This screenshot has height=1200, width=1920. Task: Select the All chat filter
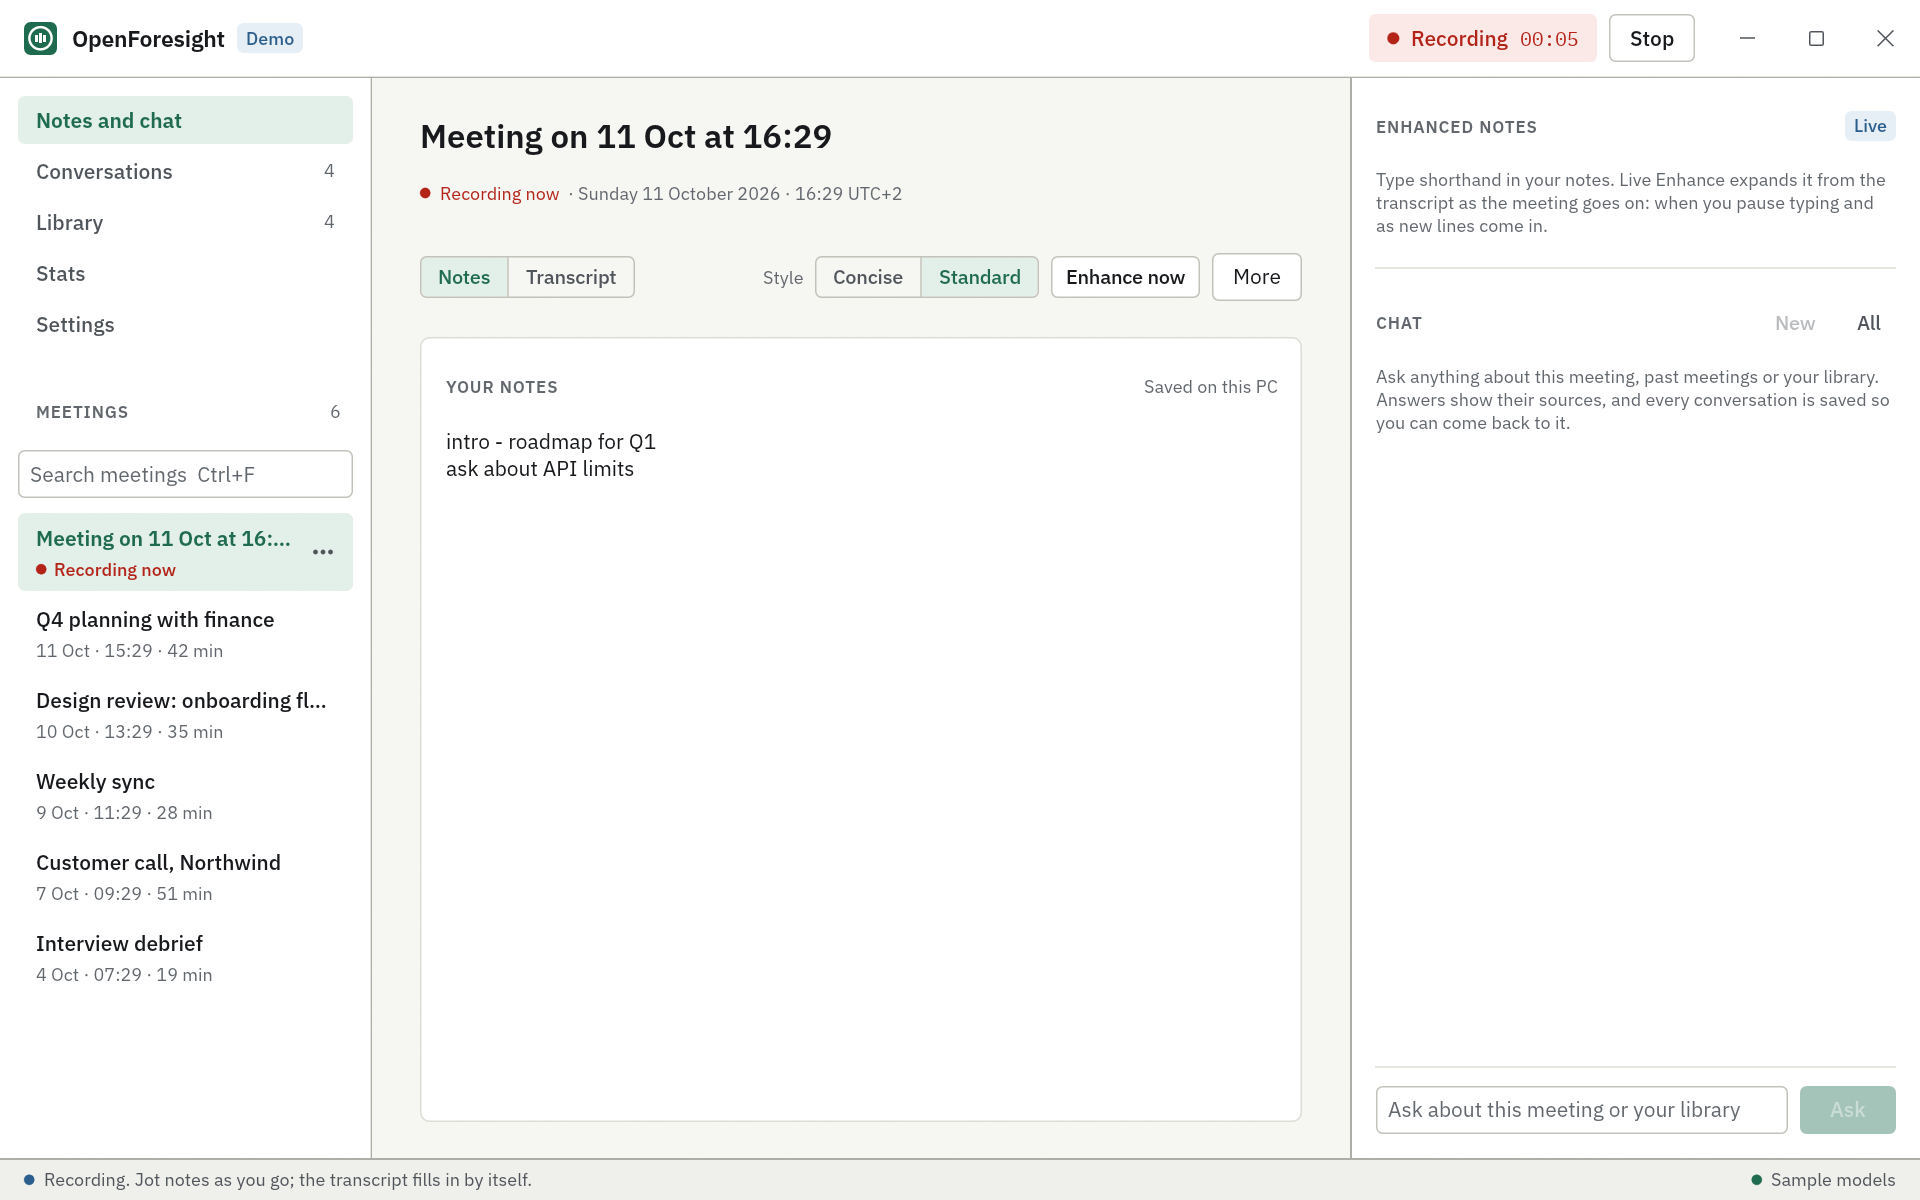pyautogui.click(x=1868, y=323)
